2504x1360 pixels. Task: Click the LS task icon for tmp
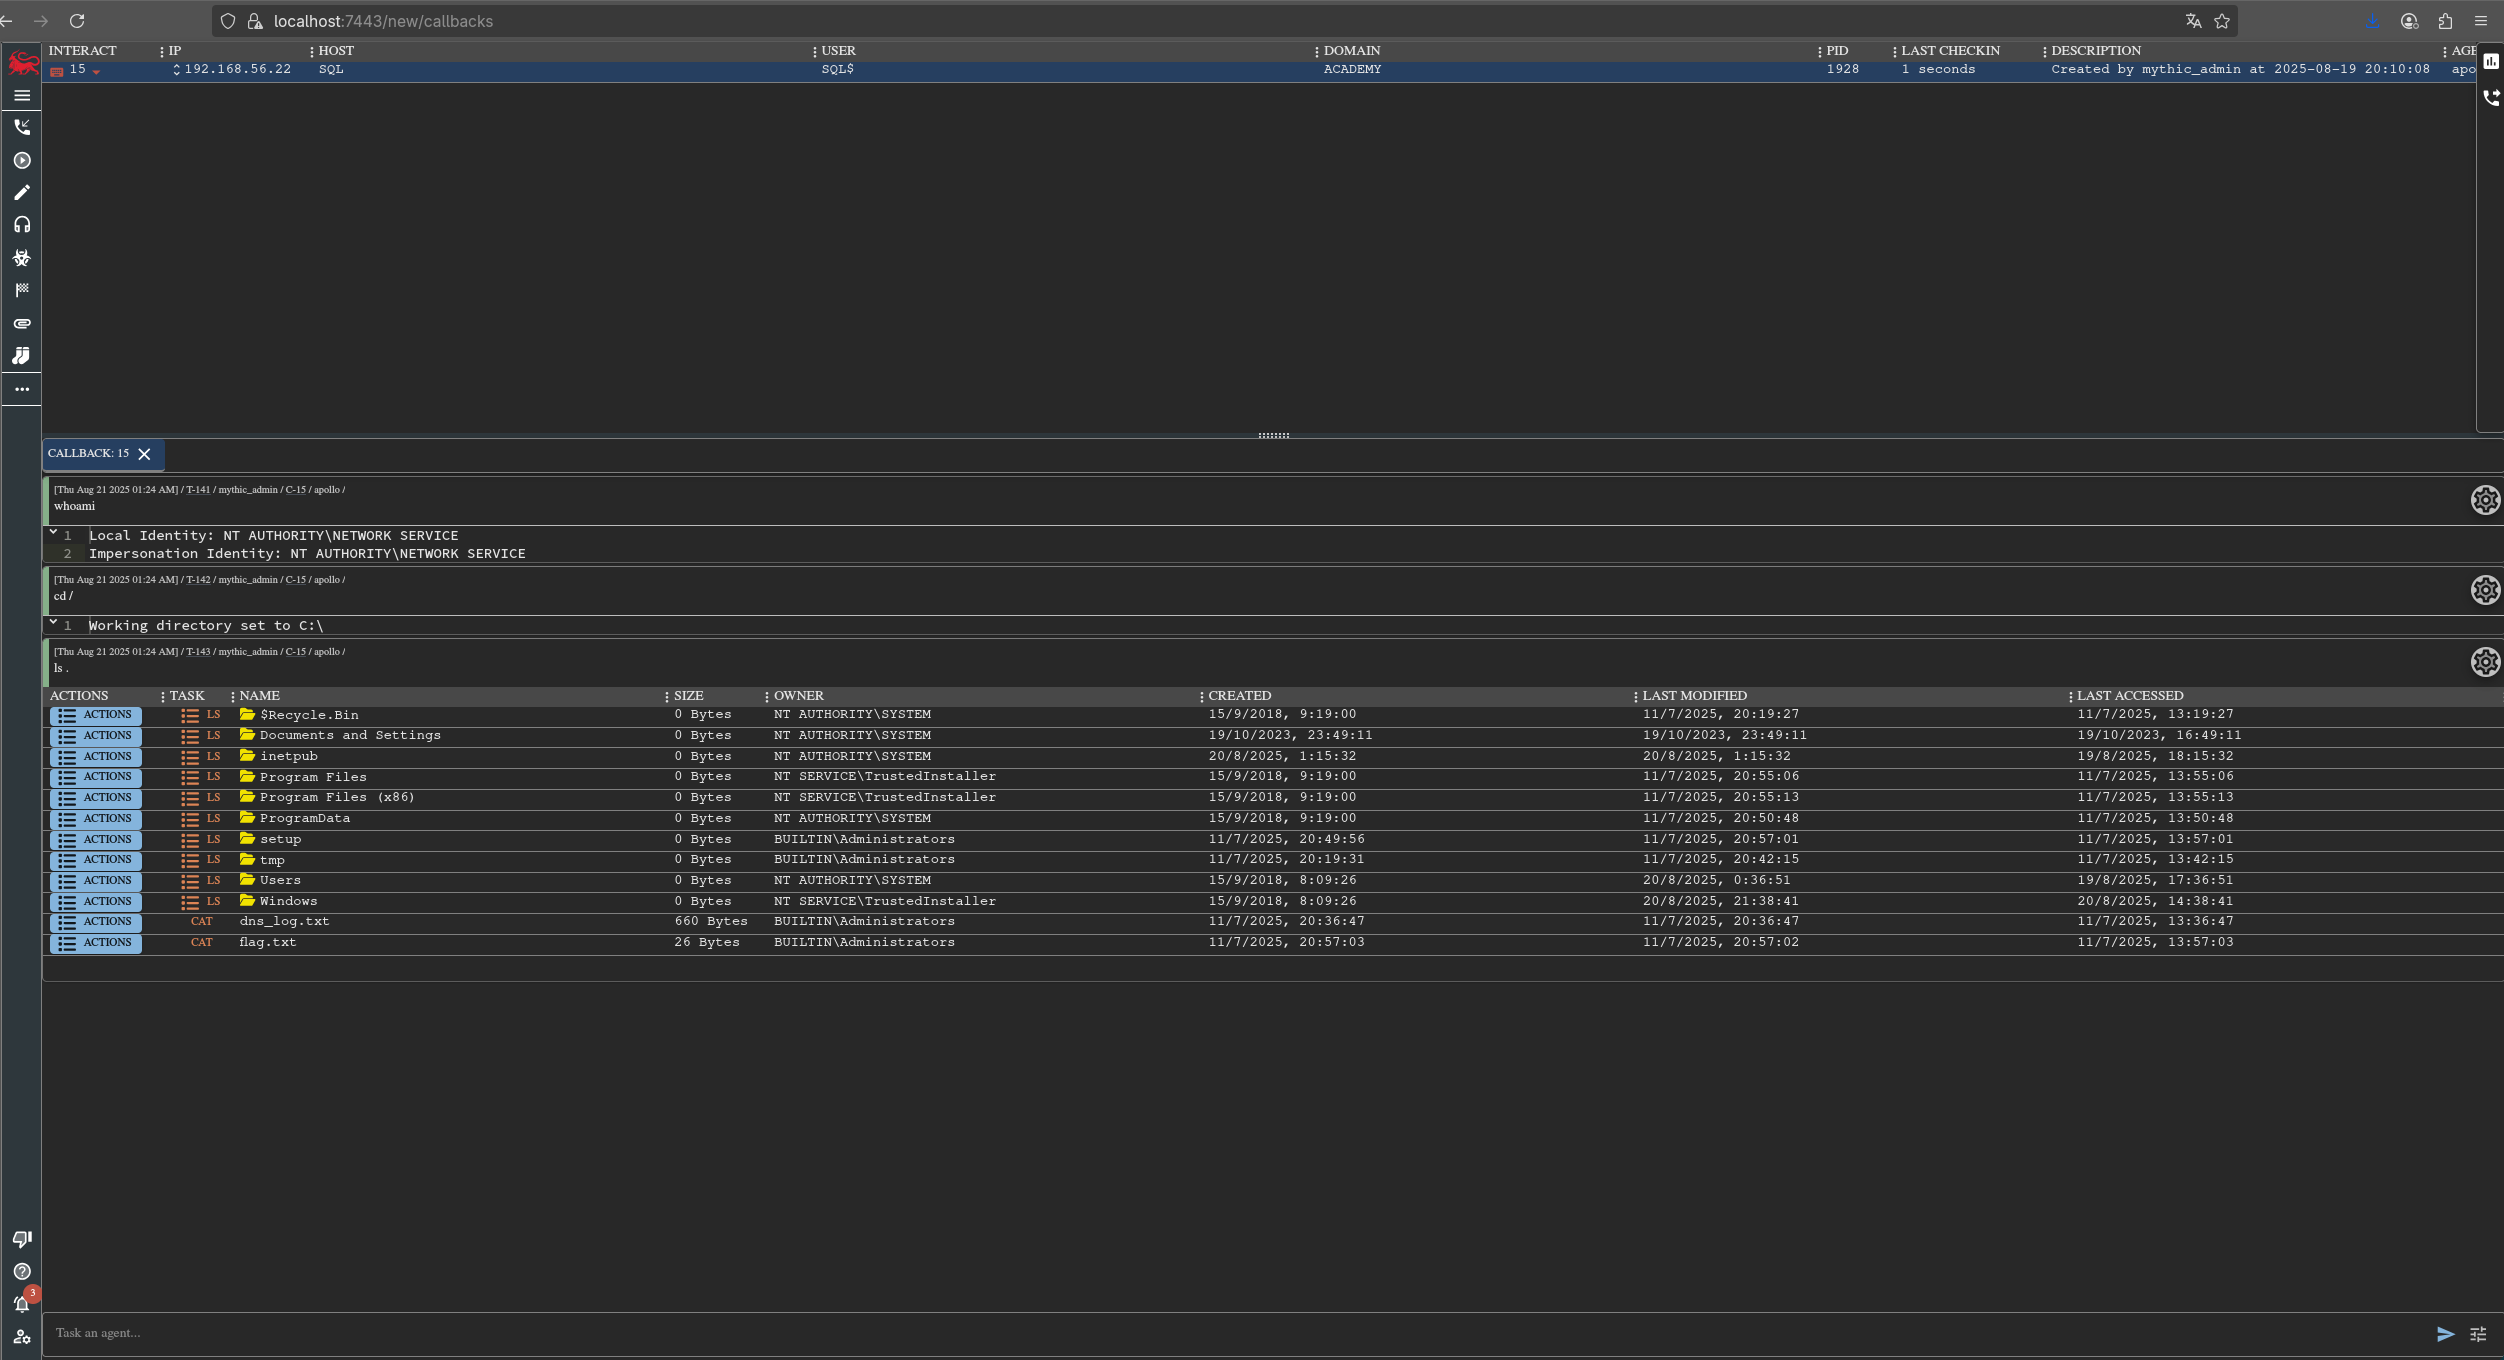point(200,860)
